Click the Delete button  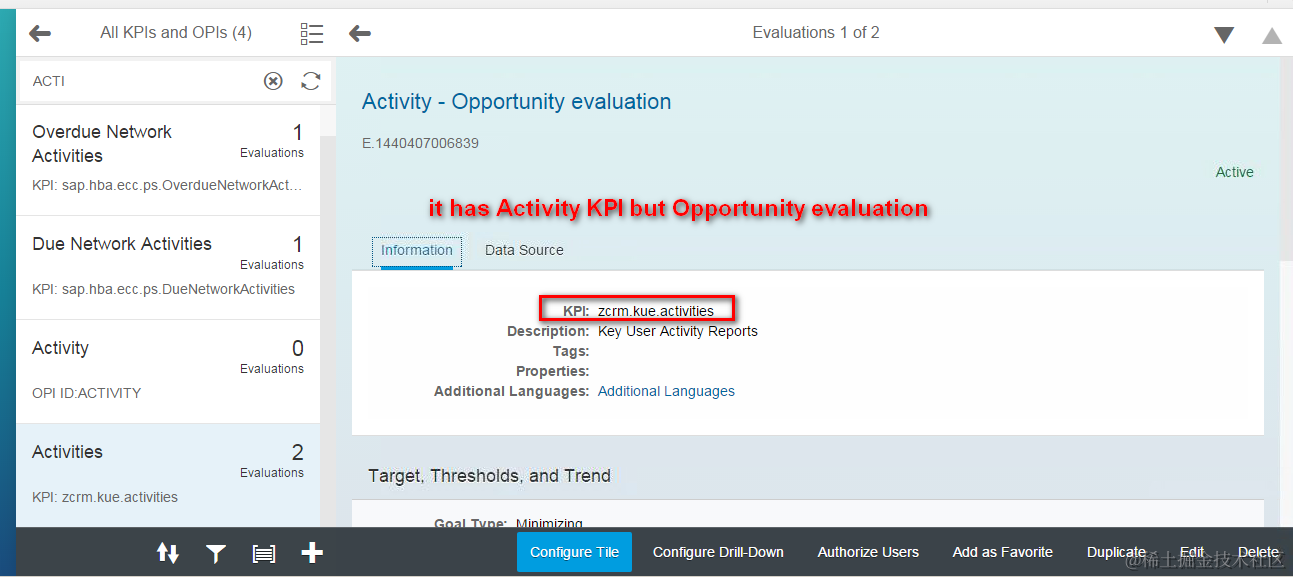(x=1258, y=552)
